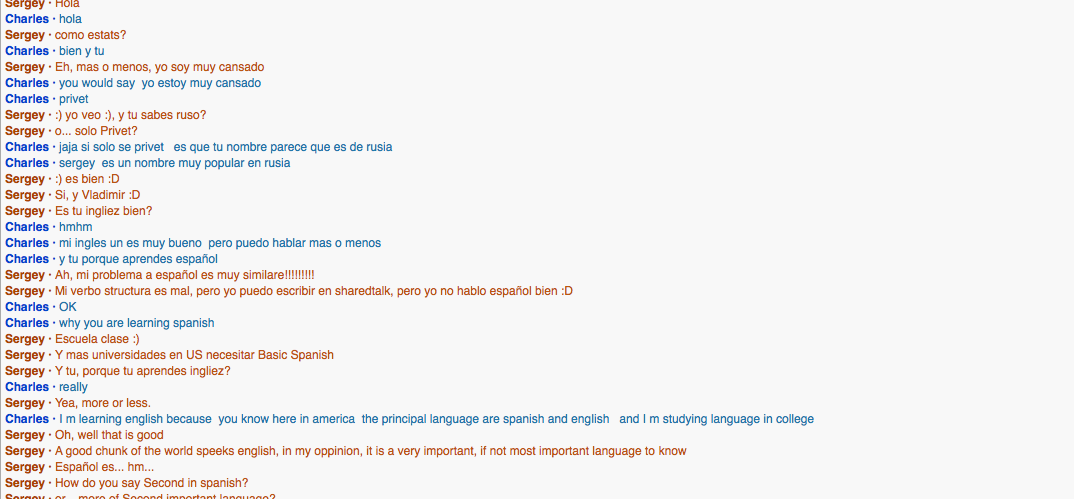Click the message "Si, y Vladimir :D"
Viewport: 1074px width, 499px height.
tap(97, 195)
